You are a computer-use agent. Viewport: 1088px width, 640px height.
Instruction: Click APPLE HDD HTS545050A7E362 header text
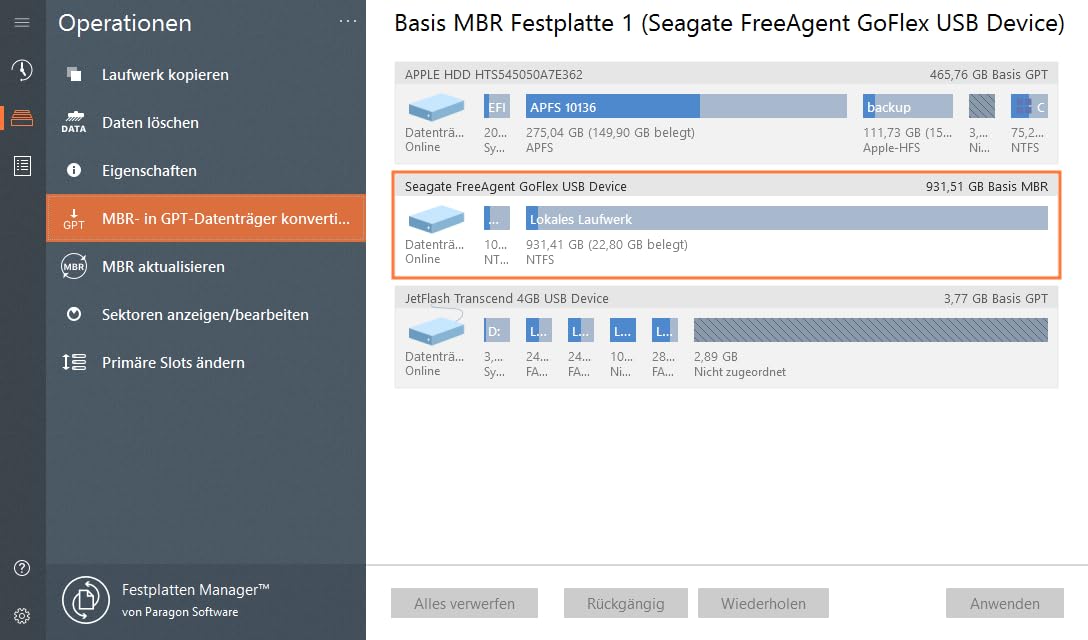(493, 74)
